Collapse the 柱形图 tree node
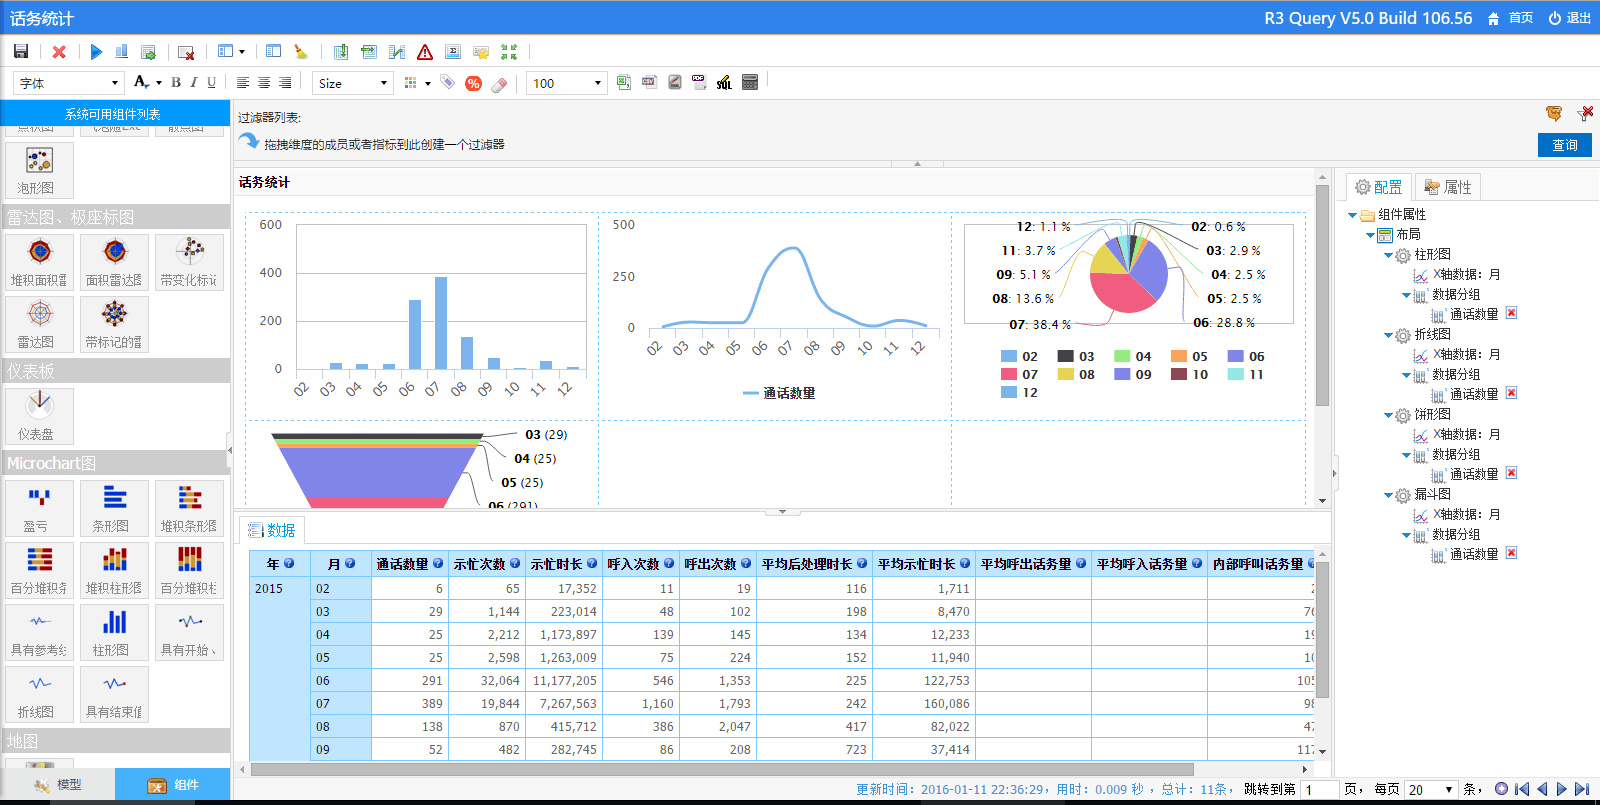The width and height of the screenshot is (1600, 805). coord(1389,255)
